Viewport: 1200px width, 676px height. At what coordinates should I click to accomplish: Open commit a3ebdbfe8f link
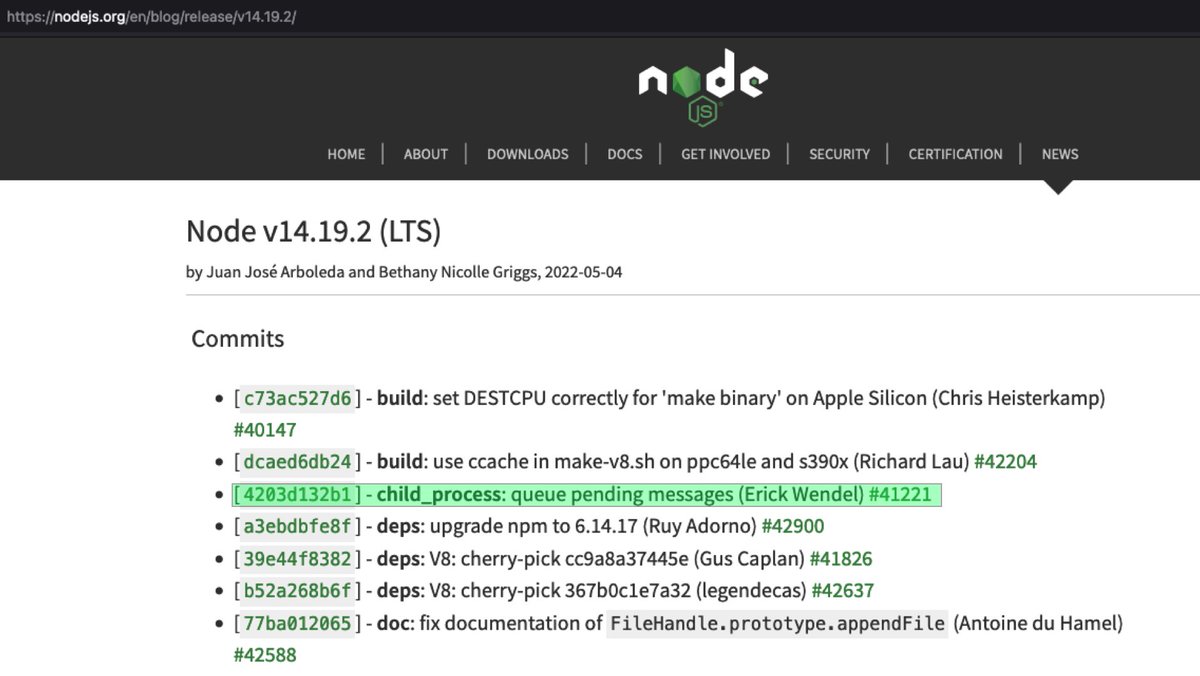[x=298, y=526]
